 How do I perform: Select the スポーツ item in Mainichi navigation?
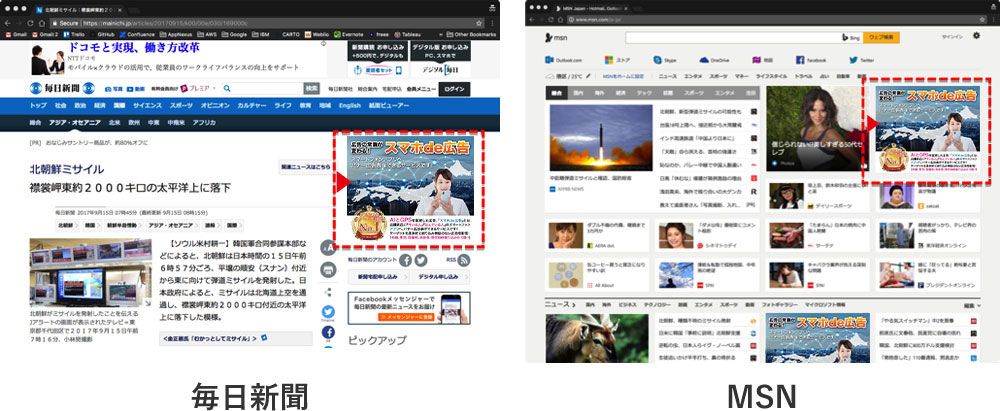click(x=181, y=105)
